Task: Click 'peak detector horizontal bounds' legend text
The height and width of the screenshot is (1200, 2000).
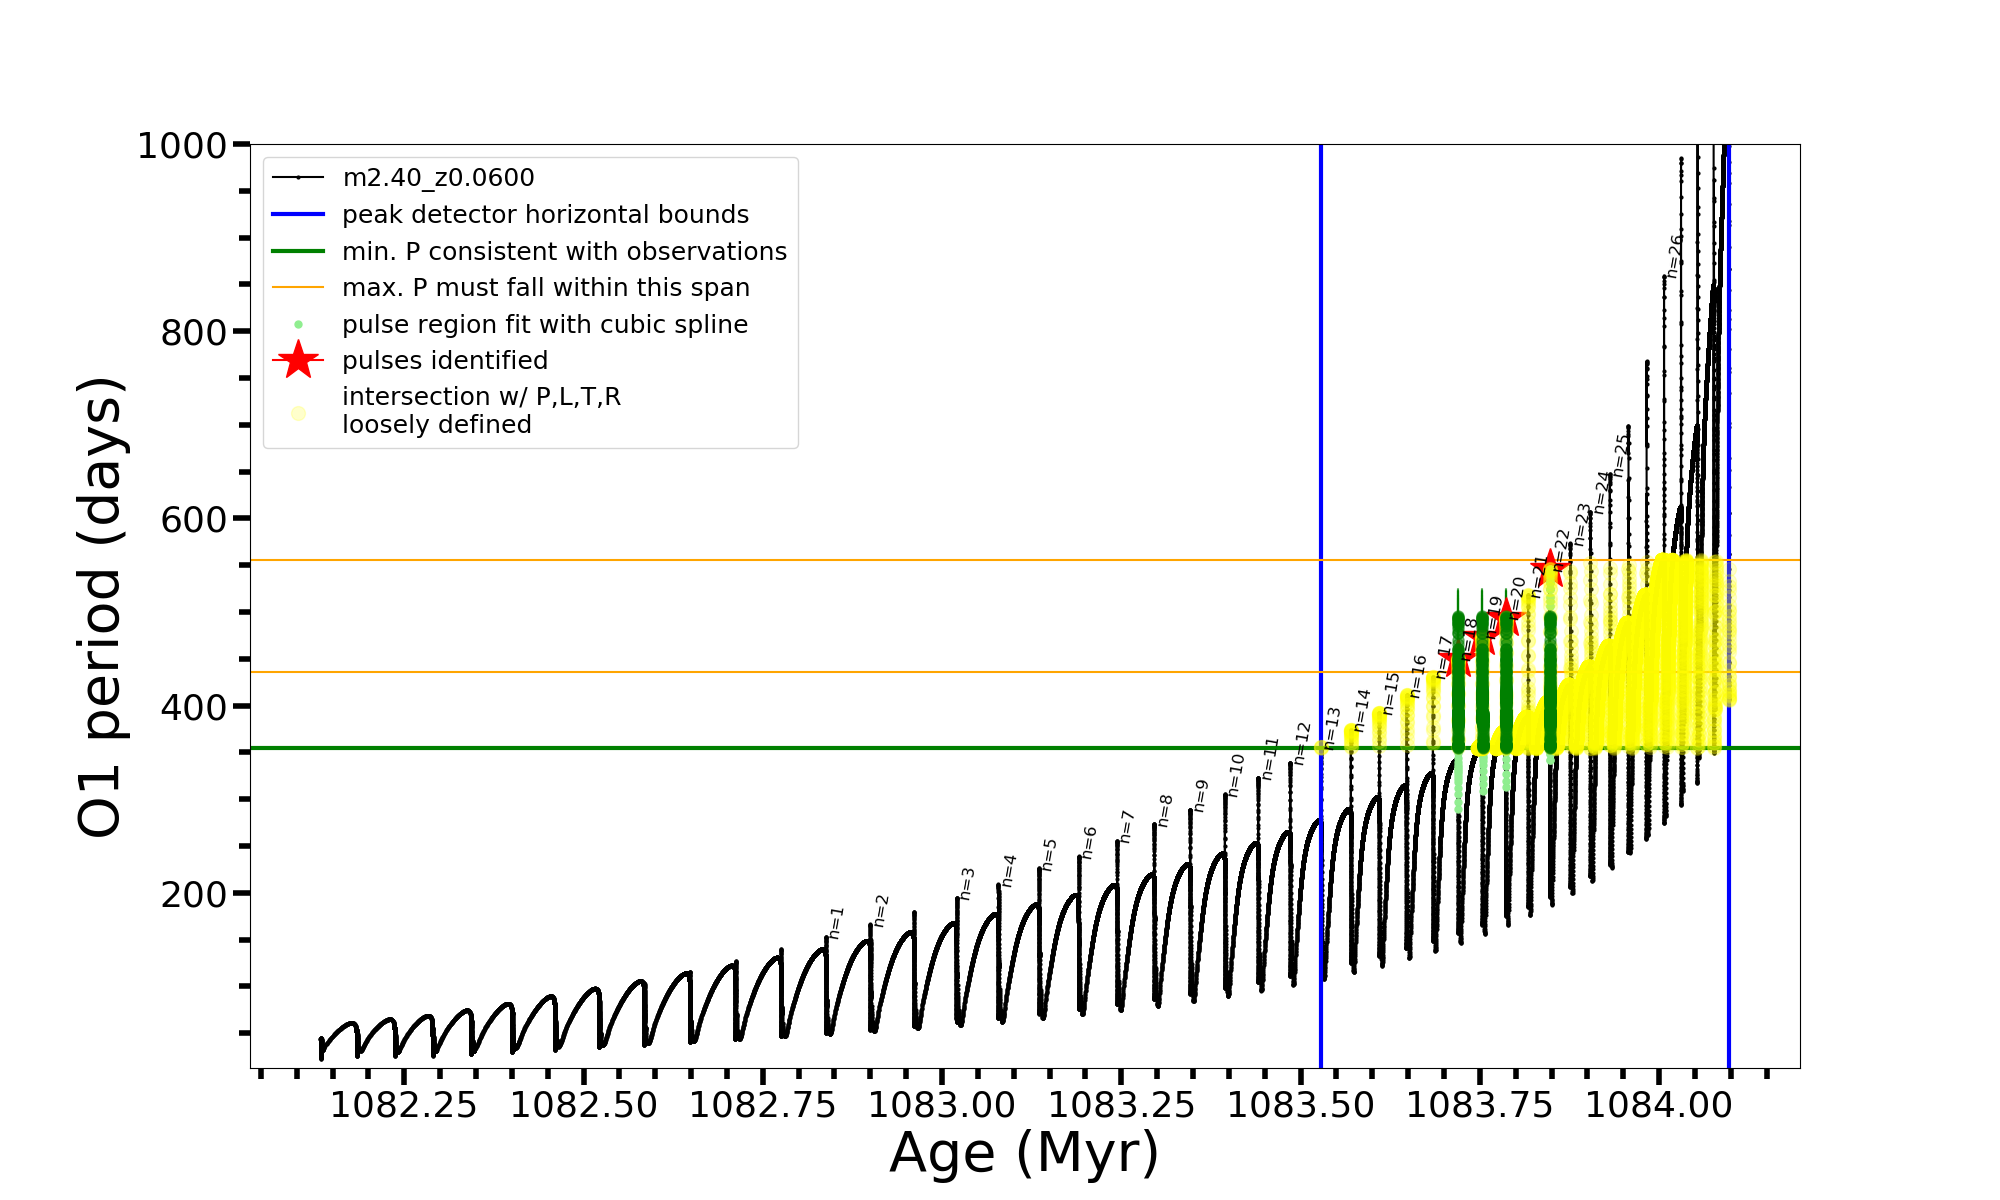Action: coord(545,215)
